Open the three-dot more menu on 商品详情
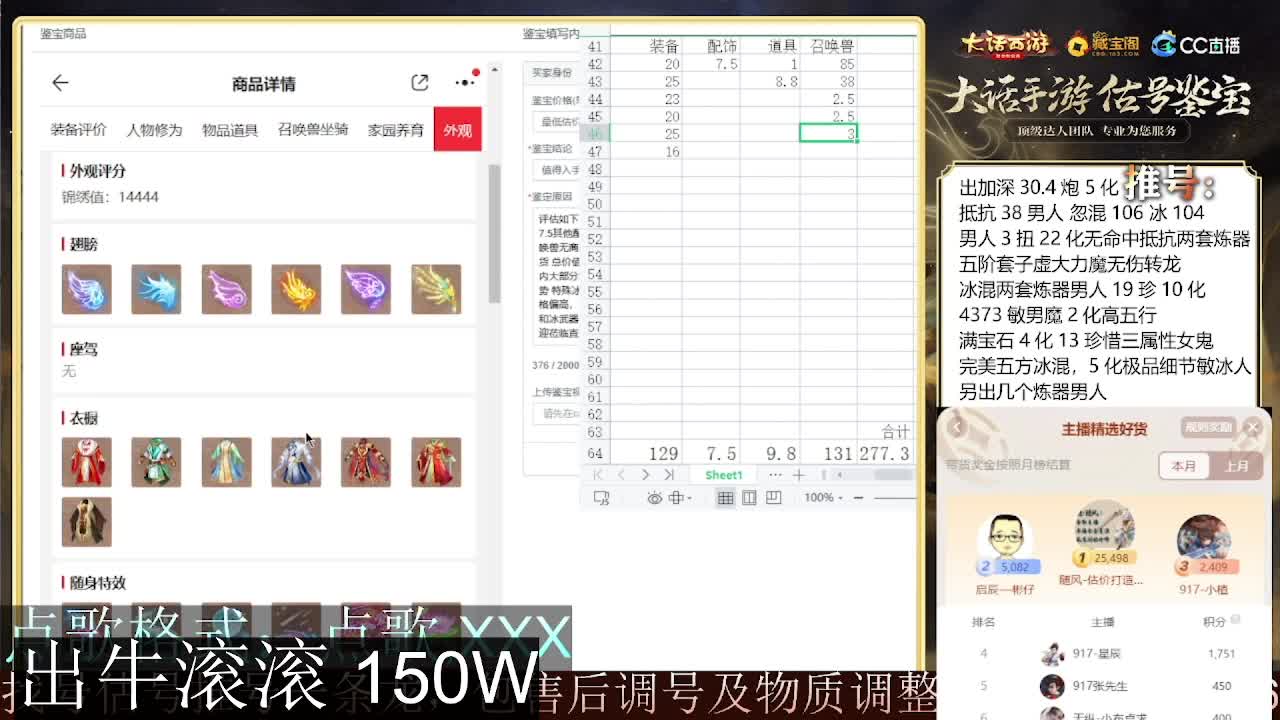1280x720 pixels. tap(463, 83)
